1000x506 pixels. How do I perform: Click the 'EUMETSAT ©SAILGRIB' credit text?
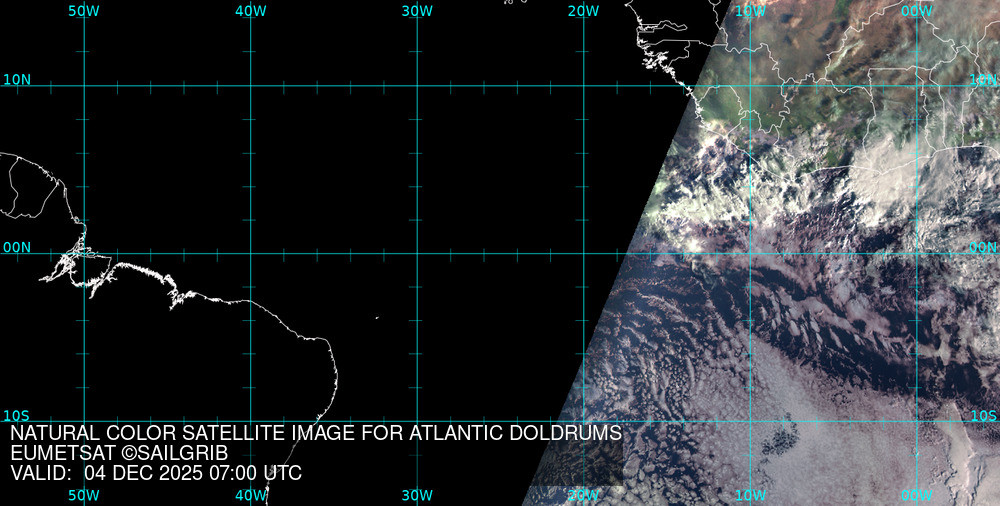tap(119, 453)
